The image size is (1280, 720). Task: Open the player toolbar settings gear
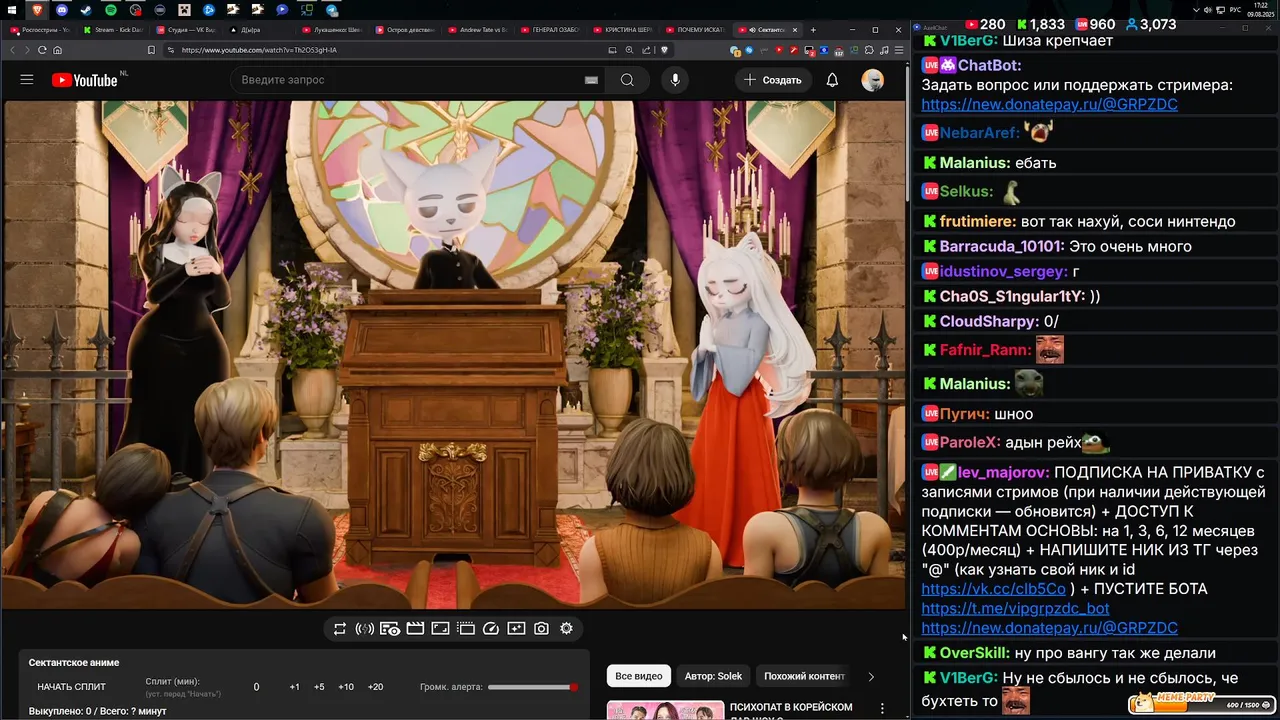point(567,629)
